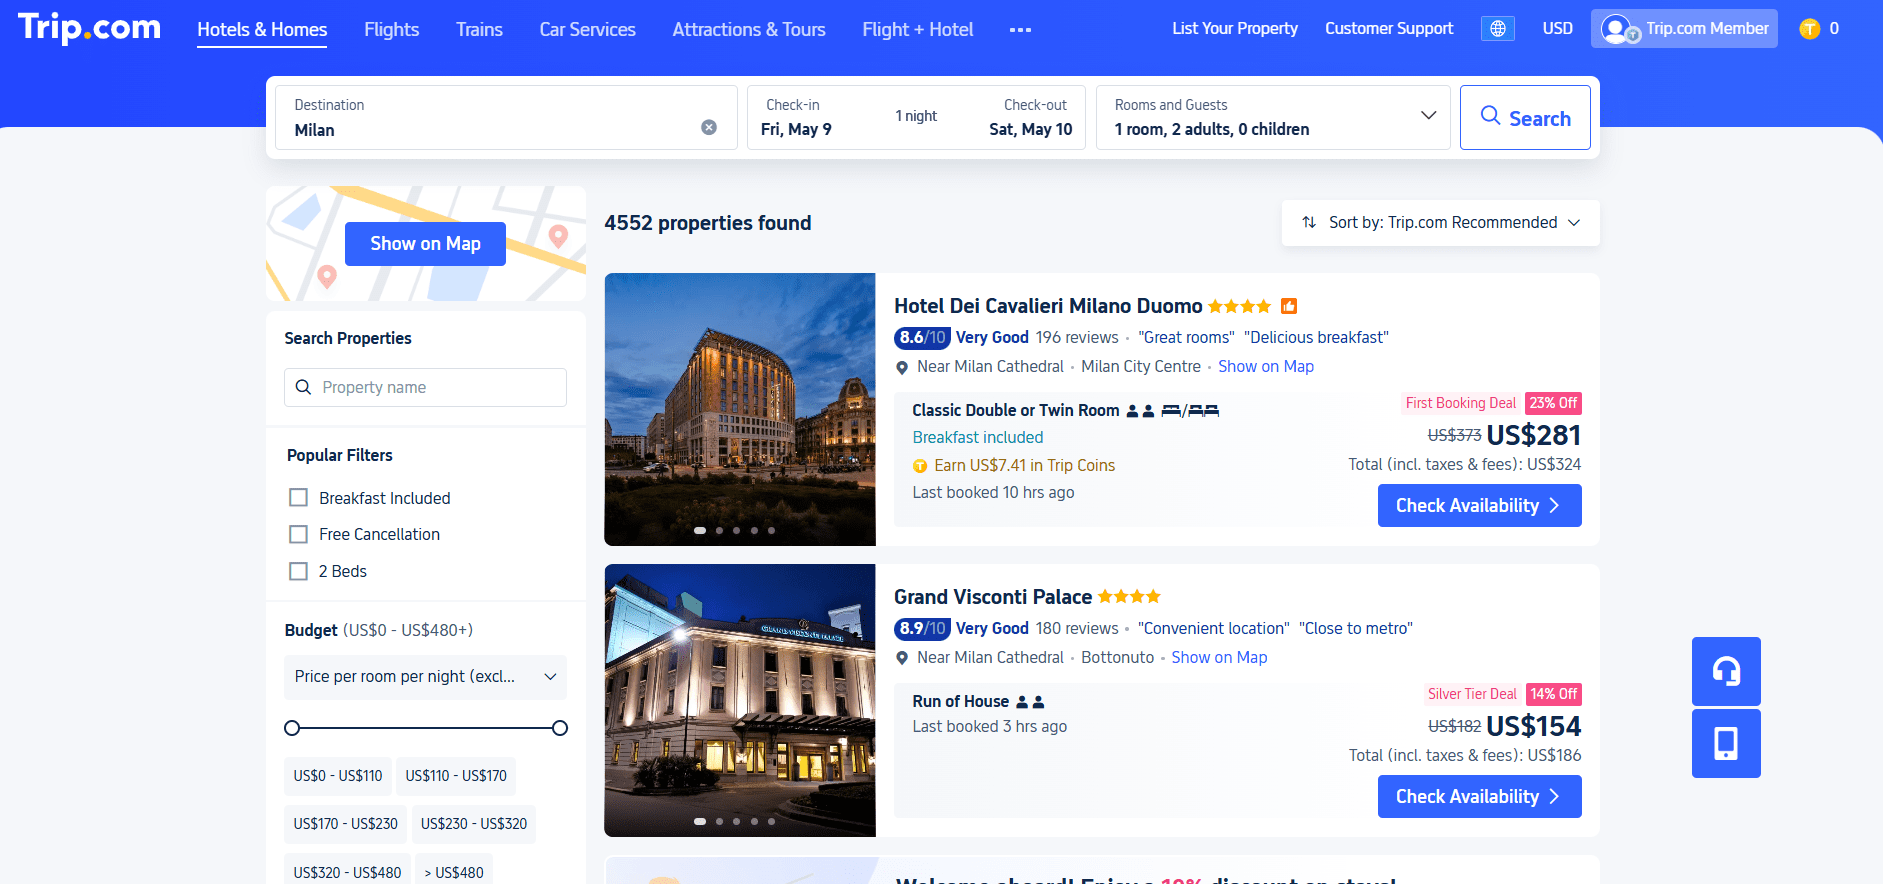The height and width of the screenshot is (884, 1883).
Task: Click the magnifier icon in Property name field
Action: coord(304,387)
